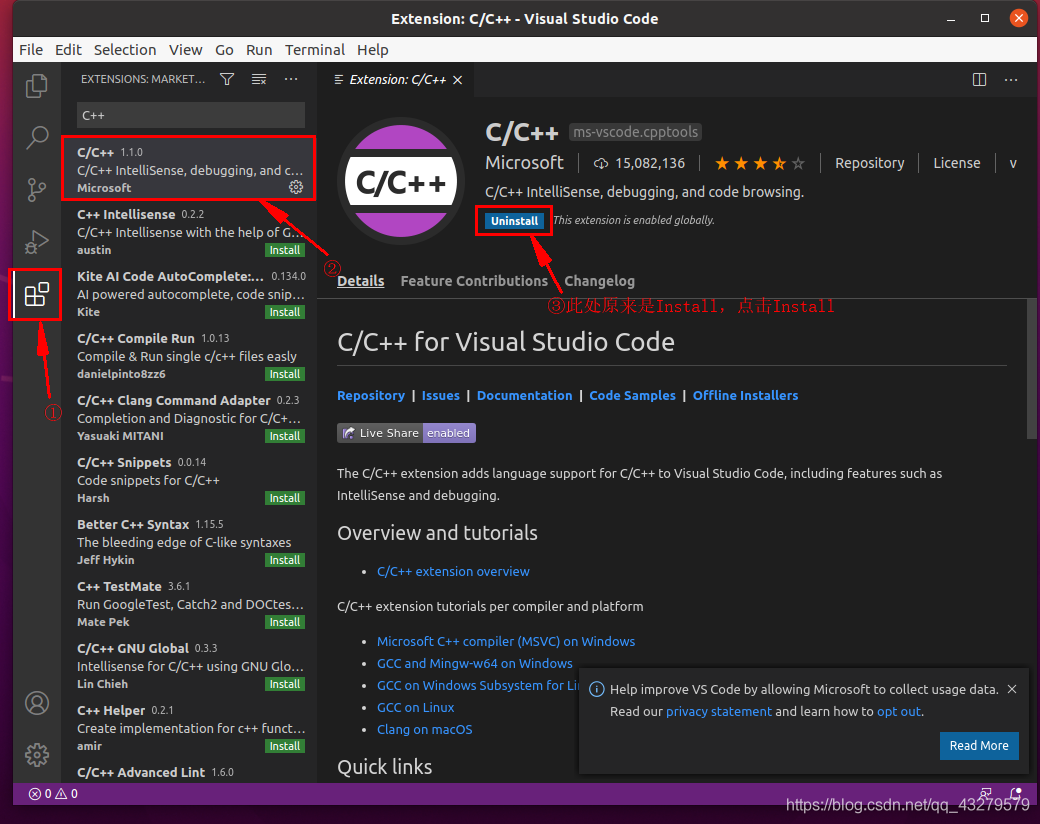Click the info icon in the notification
1040x824 pixels.
[x=596, y=689]
